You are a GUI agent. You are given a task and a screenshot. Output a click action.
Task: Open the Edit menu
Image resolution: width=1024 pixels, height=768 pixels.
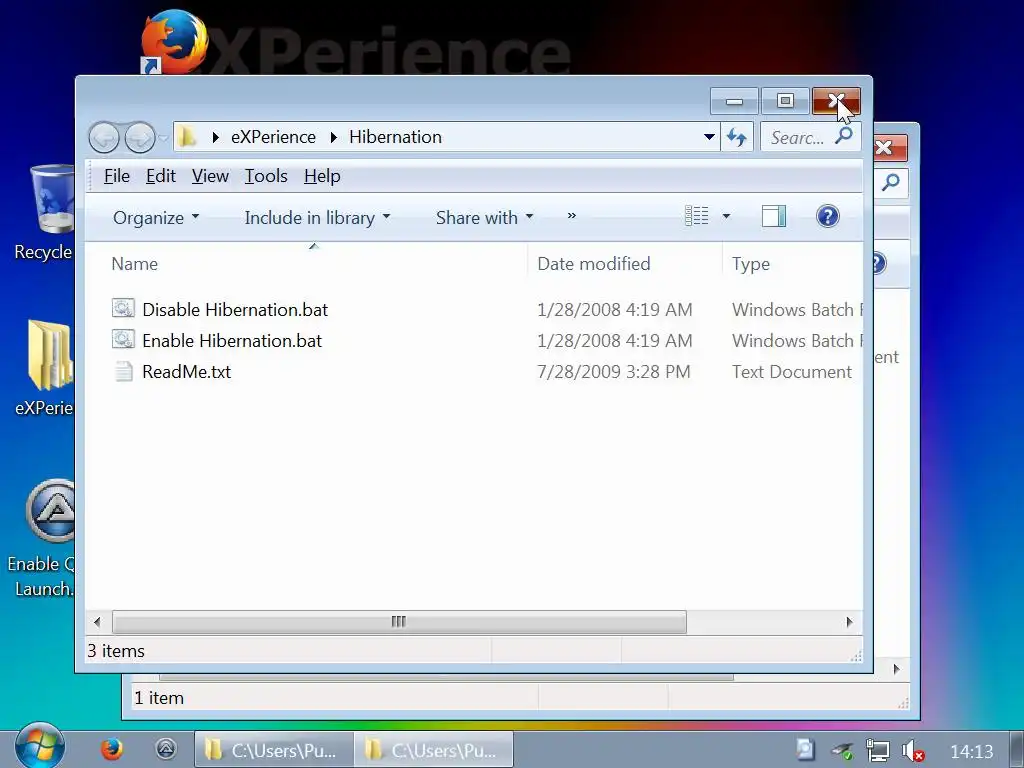click(x=161, y=176)
